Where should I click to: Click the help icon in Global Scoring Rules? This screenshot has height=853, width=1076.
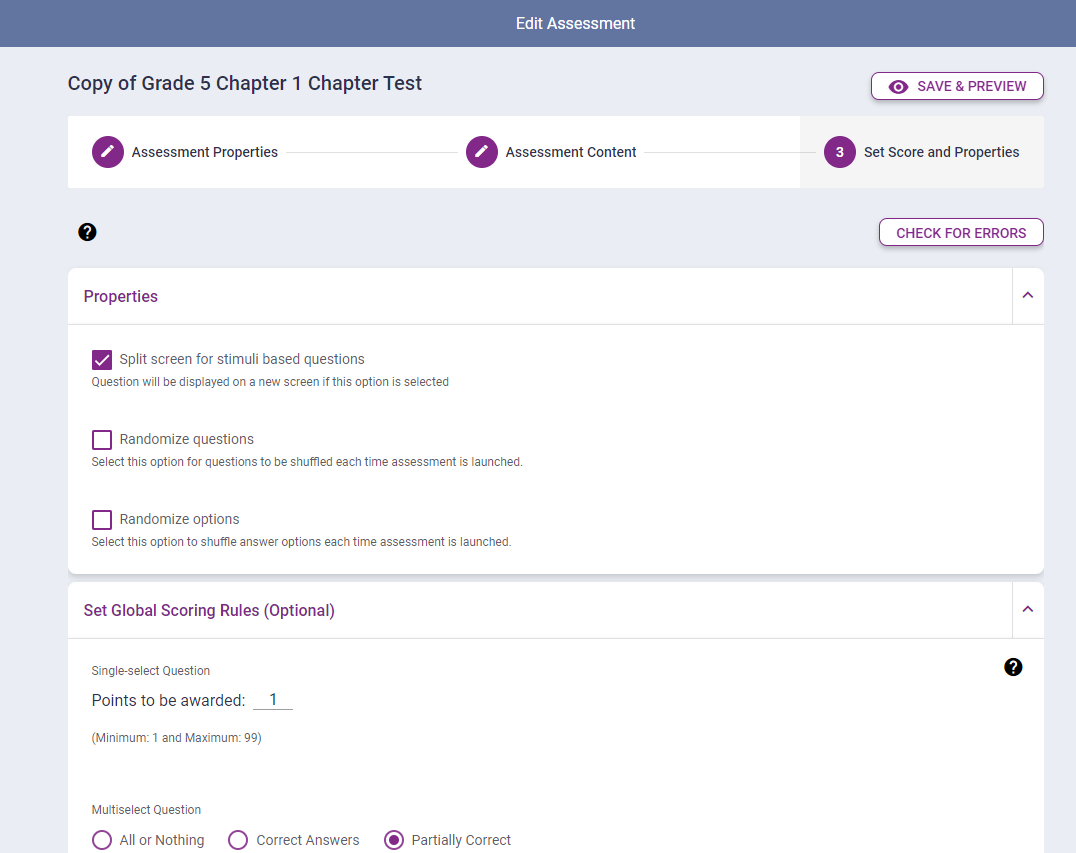tap(1013, 667)
